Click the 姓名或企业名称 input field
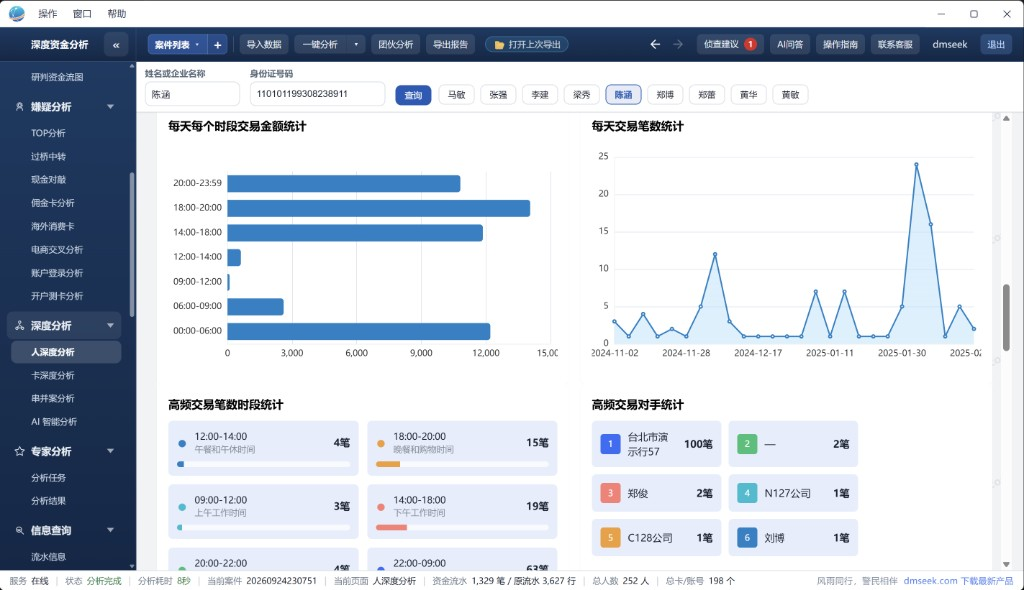The image size is (1024, 590). (192, 94)
